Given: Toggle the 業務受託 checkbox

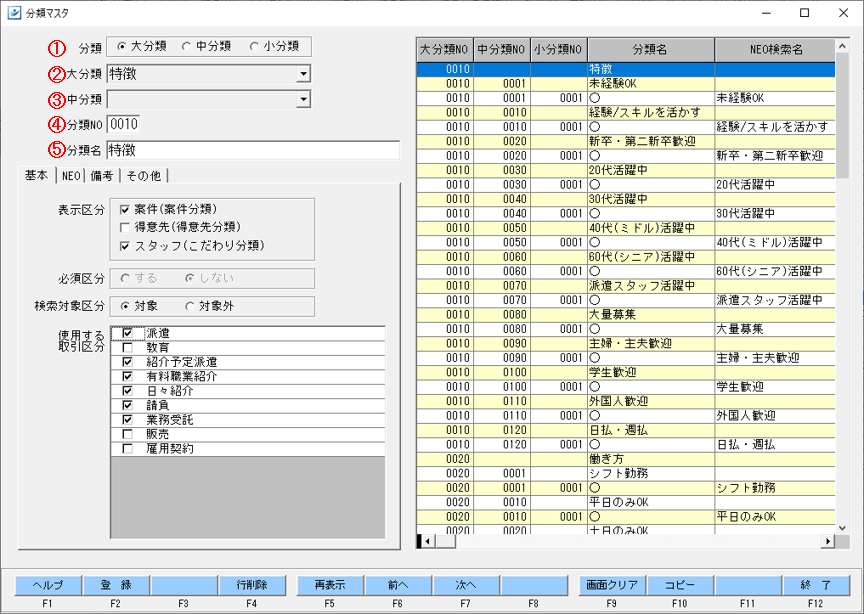Looking at the screenshot, I should 127,420.
